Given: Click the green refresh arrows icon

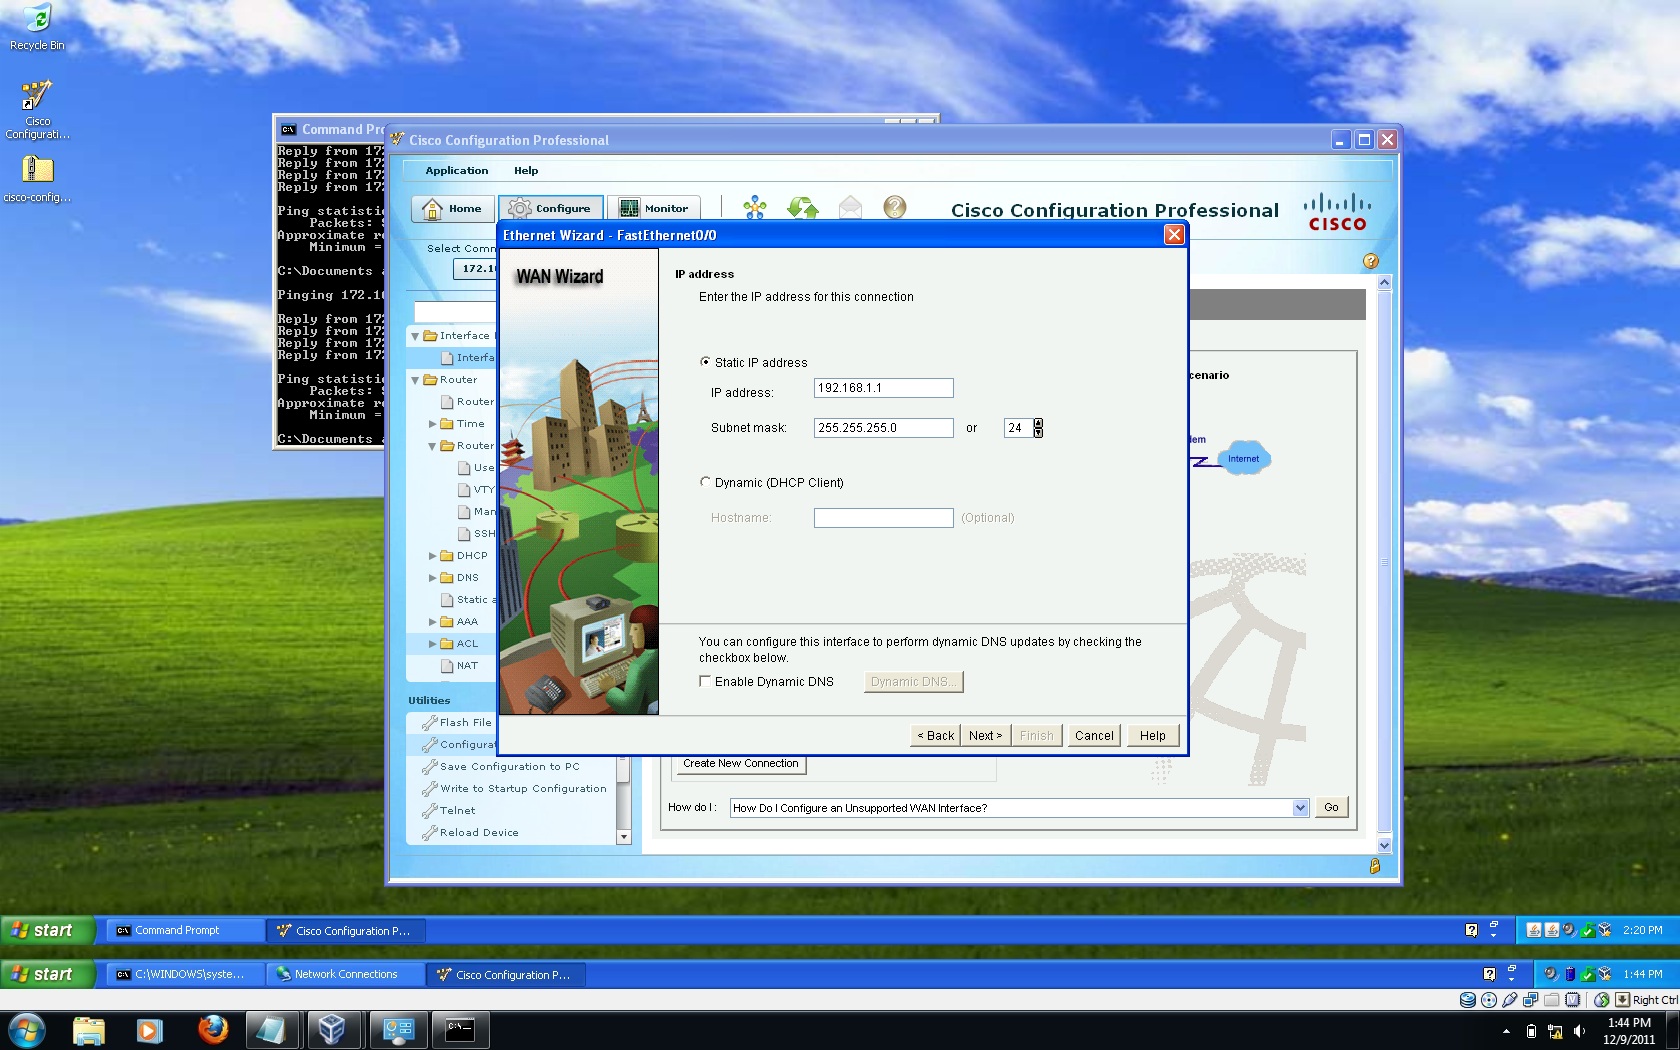Looking at the screenshot, I should pyautogui.click(x=802, y=208).
